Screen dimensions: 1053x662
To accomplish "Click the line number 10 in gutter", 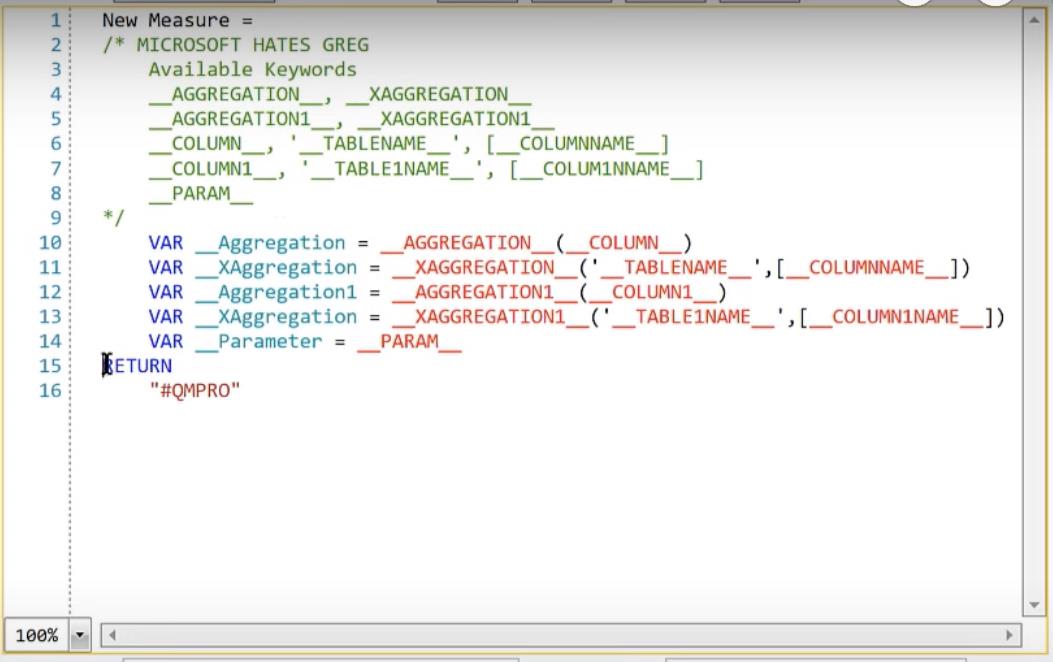I will (50, 243).
